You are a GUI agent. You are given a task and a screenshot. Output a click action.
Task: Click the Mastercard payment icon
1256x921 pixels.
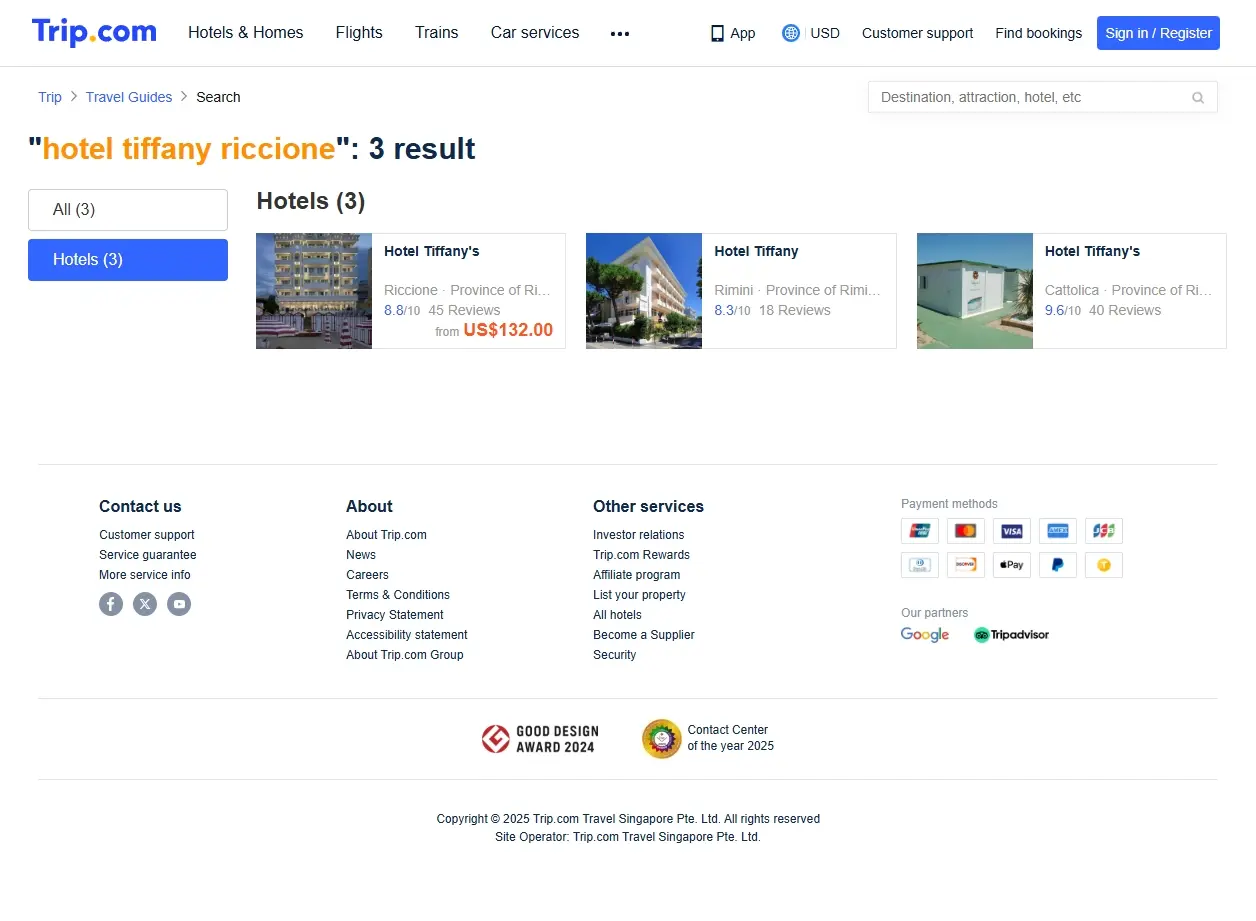pyautogui.click(x=966, y=531)
